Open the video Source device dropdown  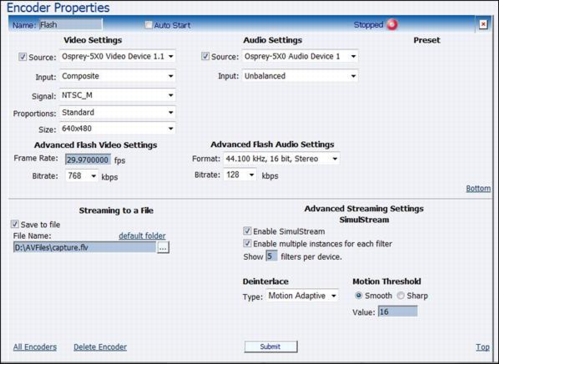(x=117, y=57)
